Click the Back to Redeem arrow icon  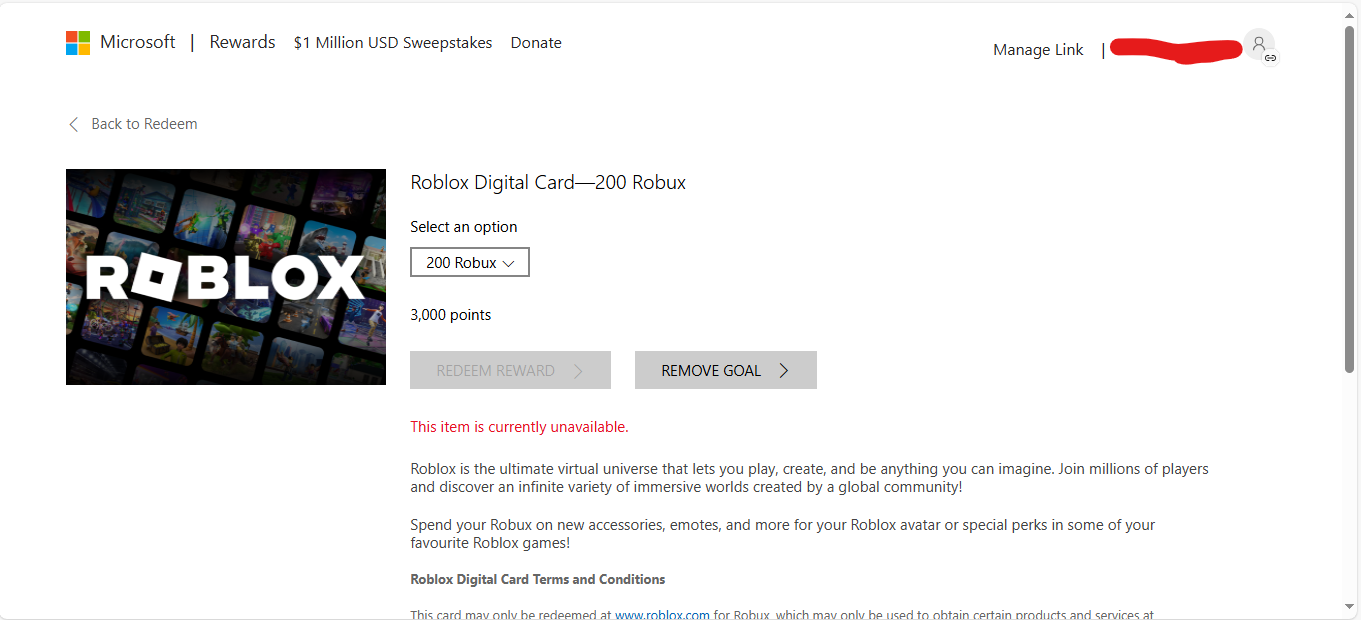click(73, 124)
